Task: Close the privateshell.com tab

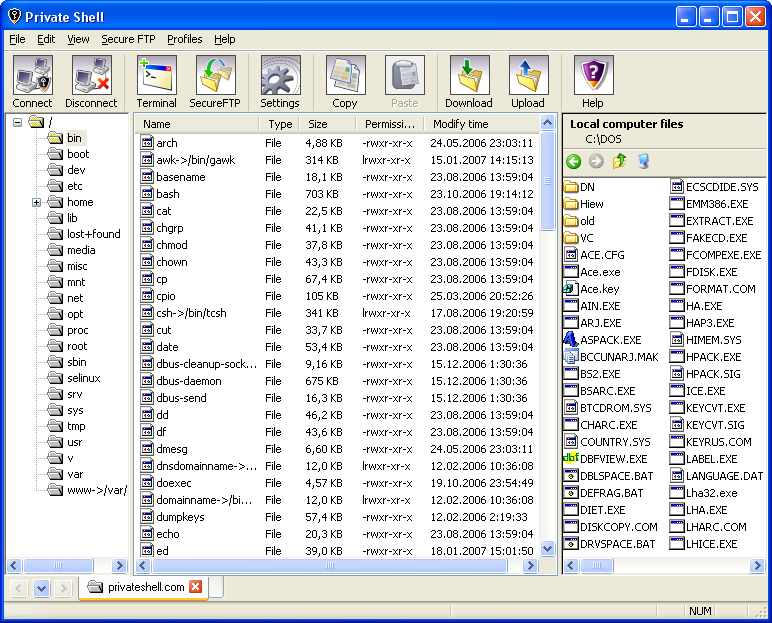Action: click(x=196, y=587)
